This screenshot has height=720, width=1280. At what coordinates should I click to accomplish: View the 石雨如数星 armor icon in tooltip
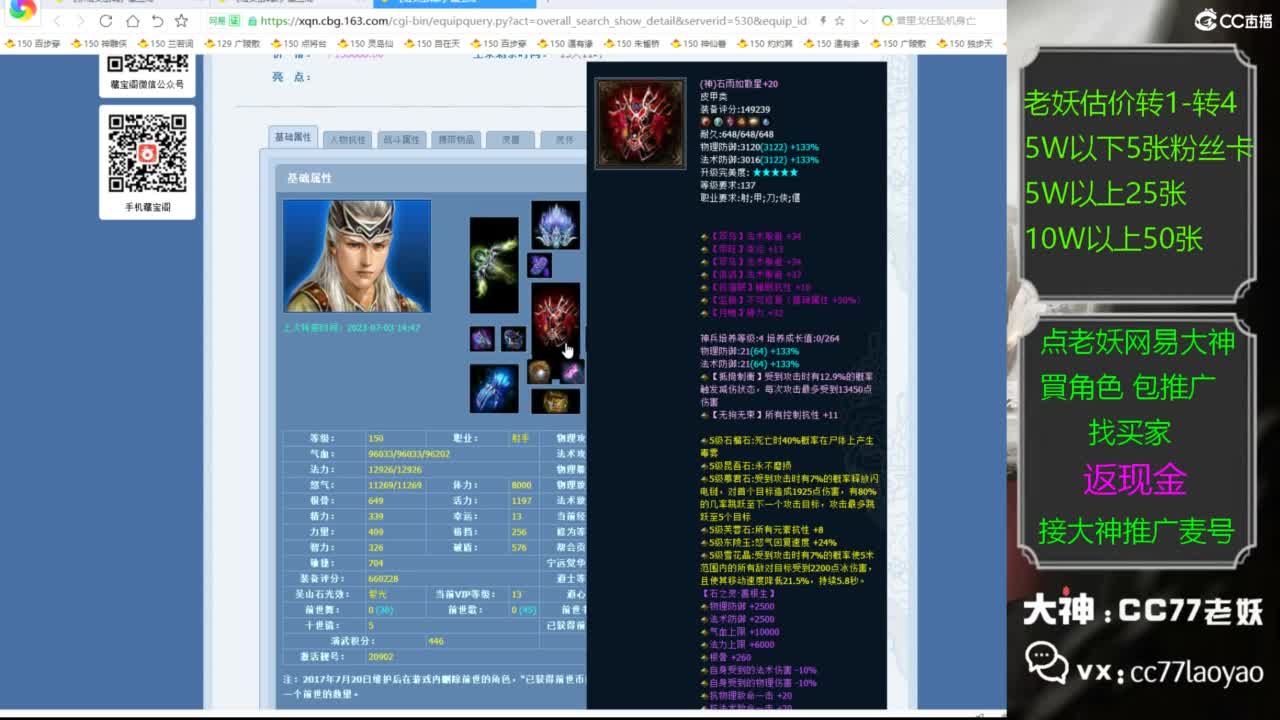pyautogui.click(x=640, y=122)
